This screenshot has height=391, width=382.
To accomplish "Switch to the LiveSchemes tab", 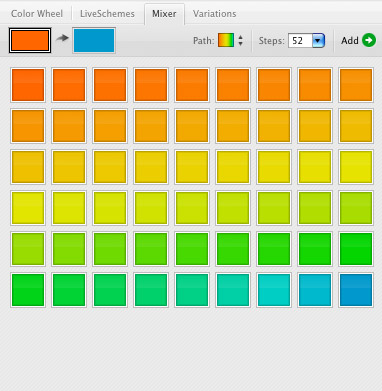I will pos(107,14).
